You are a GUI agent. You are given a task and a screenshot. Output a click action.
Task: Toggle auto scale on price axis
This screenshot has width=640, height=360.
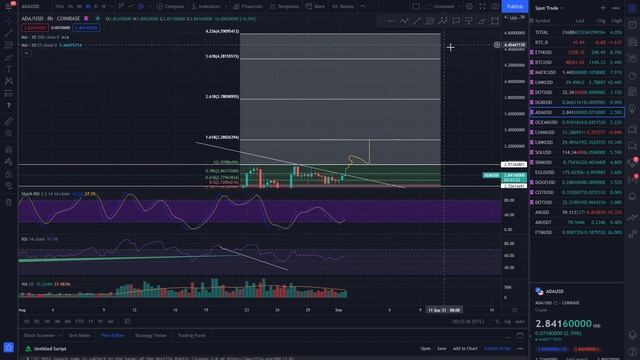[x=519, y=322]
